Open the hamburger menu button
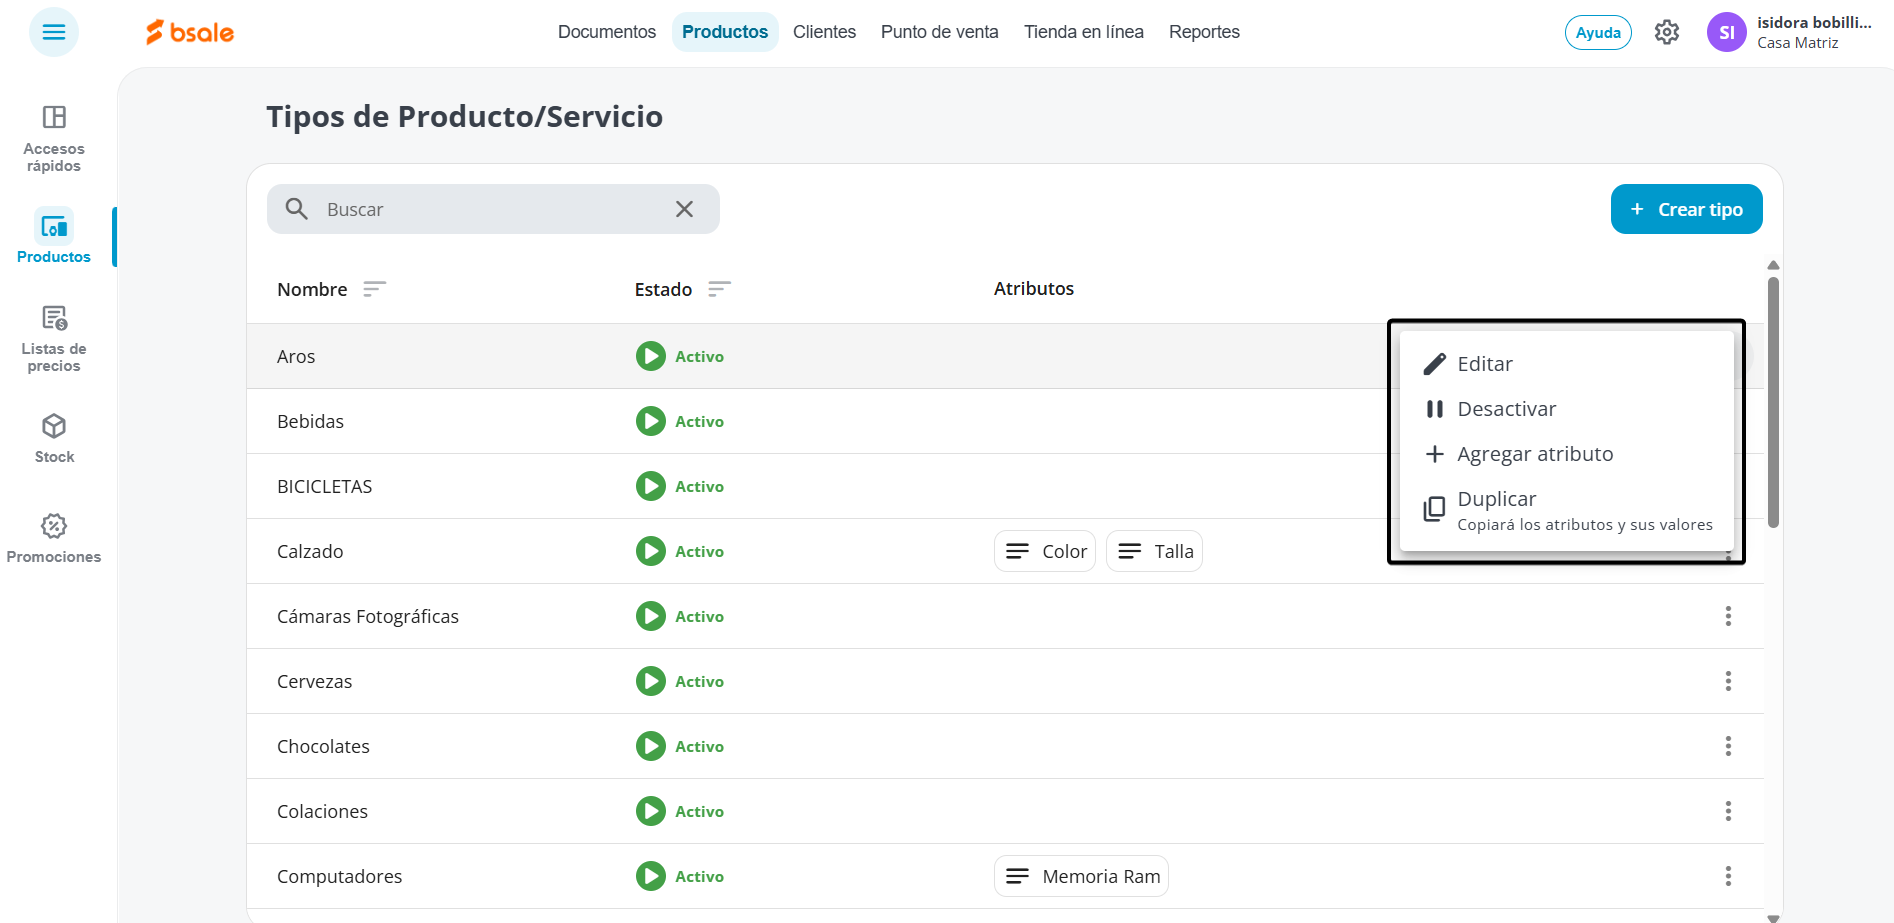This screenshot has width=1894, height=923. [54, 32]
